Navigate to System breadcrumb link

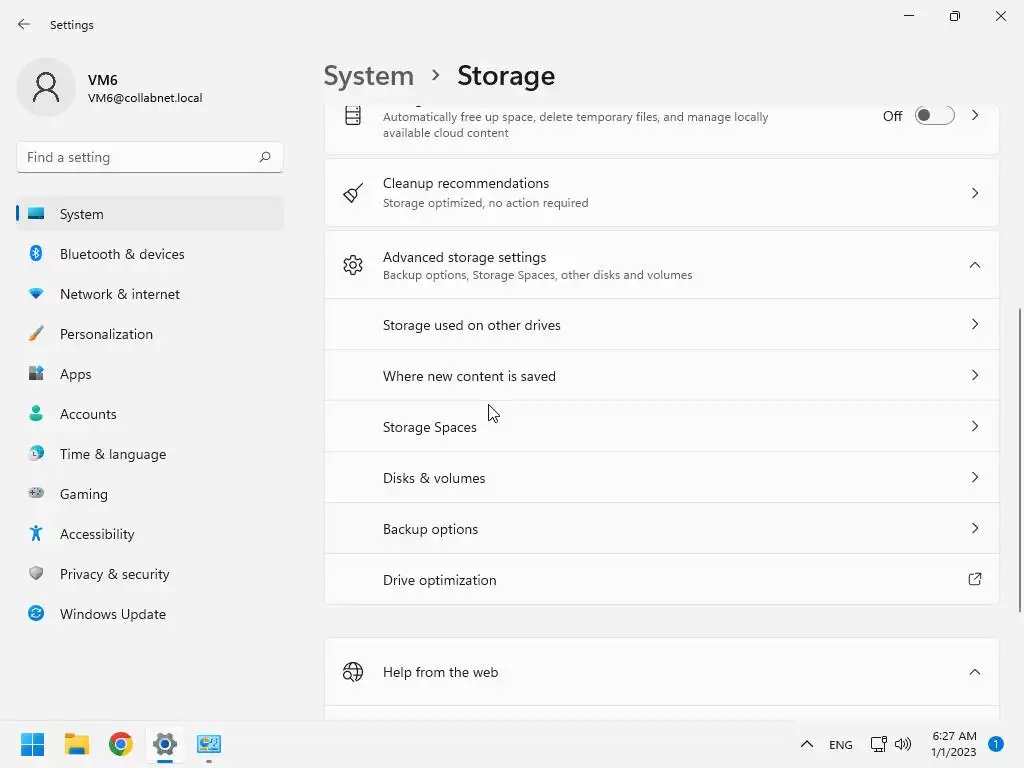pyautogui.click(x=368, y=76)
